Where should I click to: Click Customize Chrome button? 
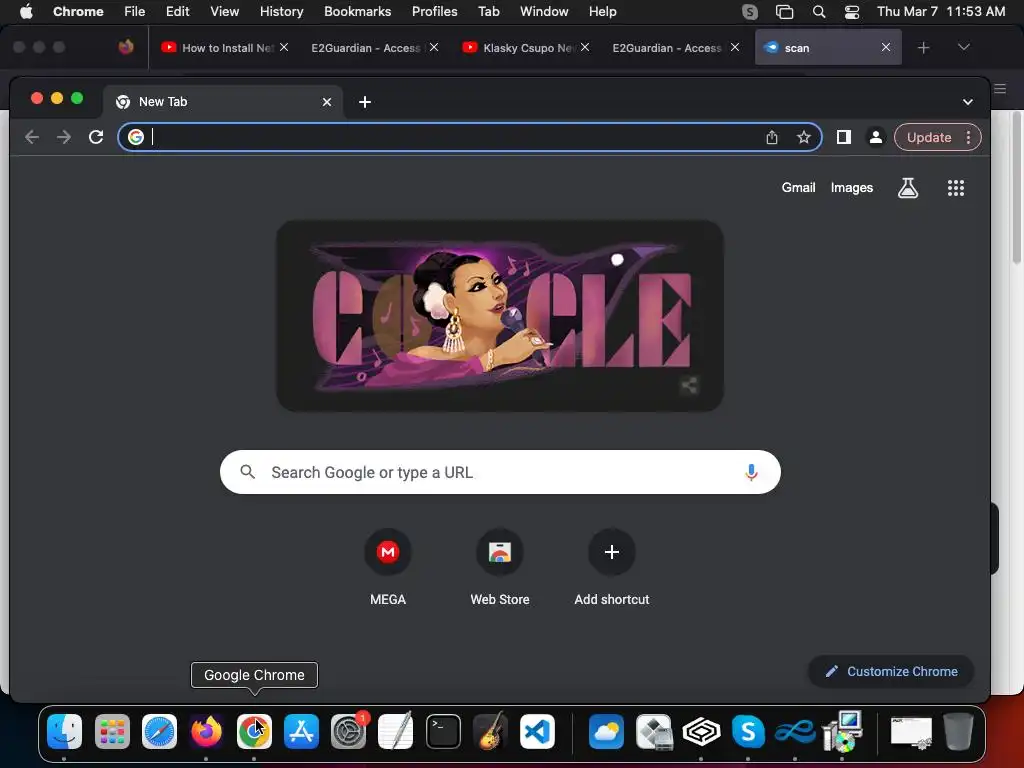(891, 671)
